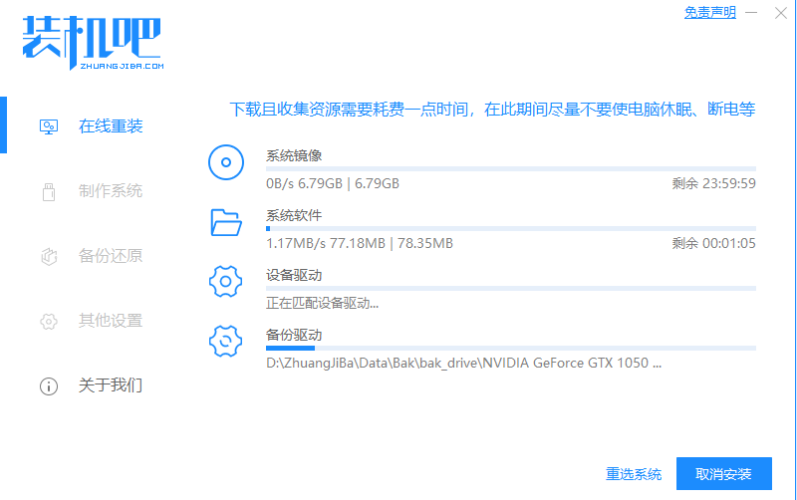
Task: Open the 其他设置 section
Action: tap(110, 321)
